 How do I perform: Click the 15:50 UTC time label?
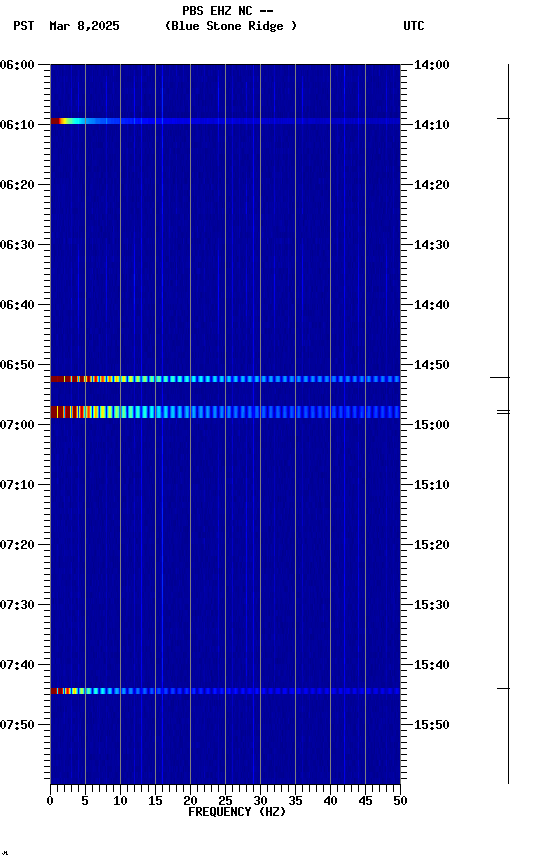pos(432,726)
